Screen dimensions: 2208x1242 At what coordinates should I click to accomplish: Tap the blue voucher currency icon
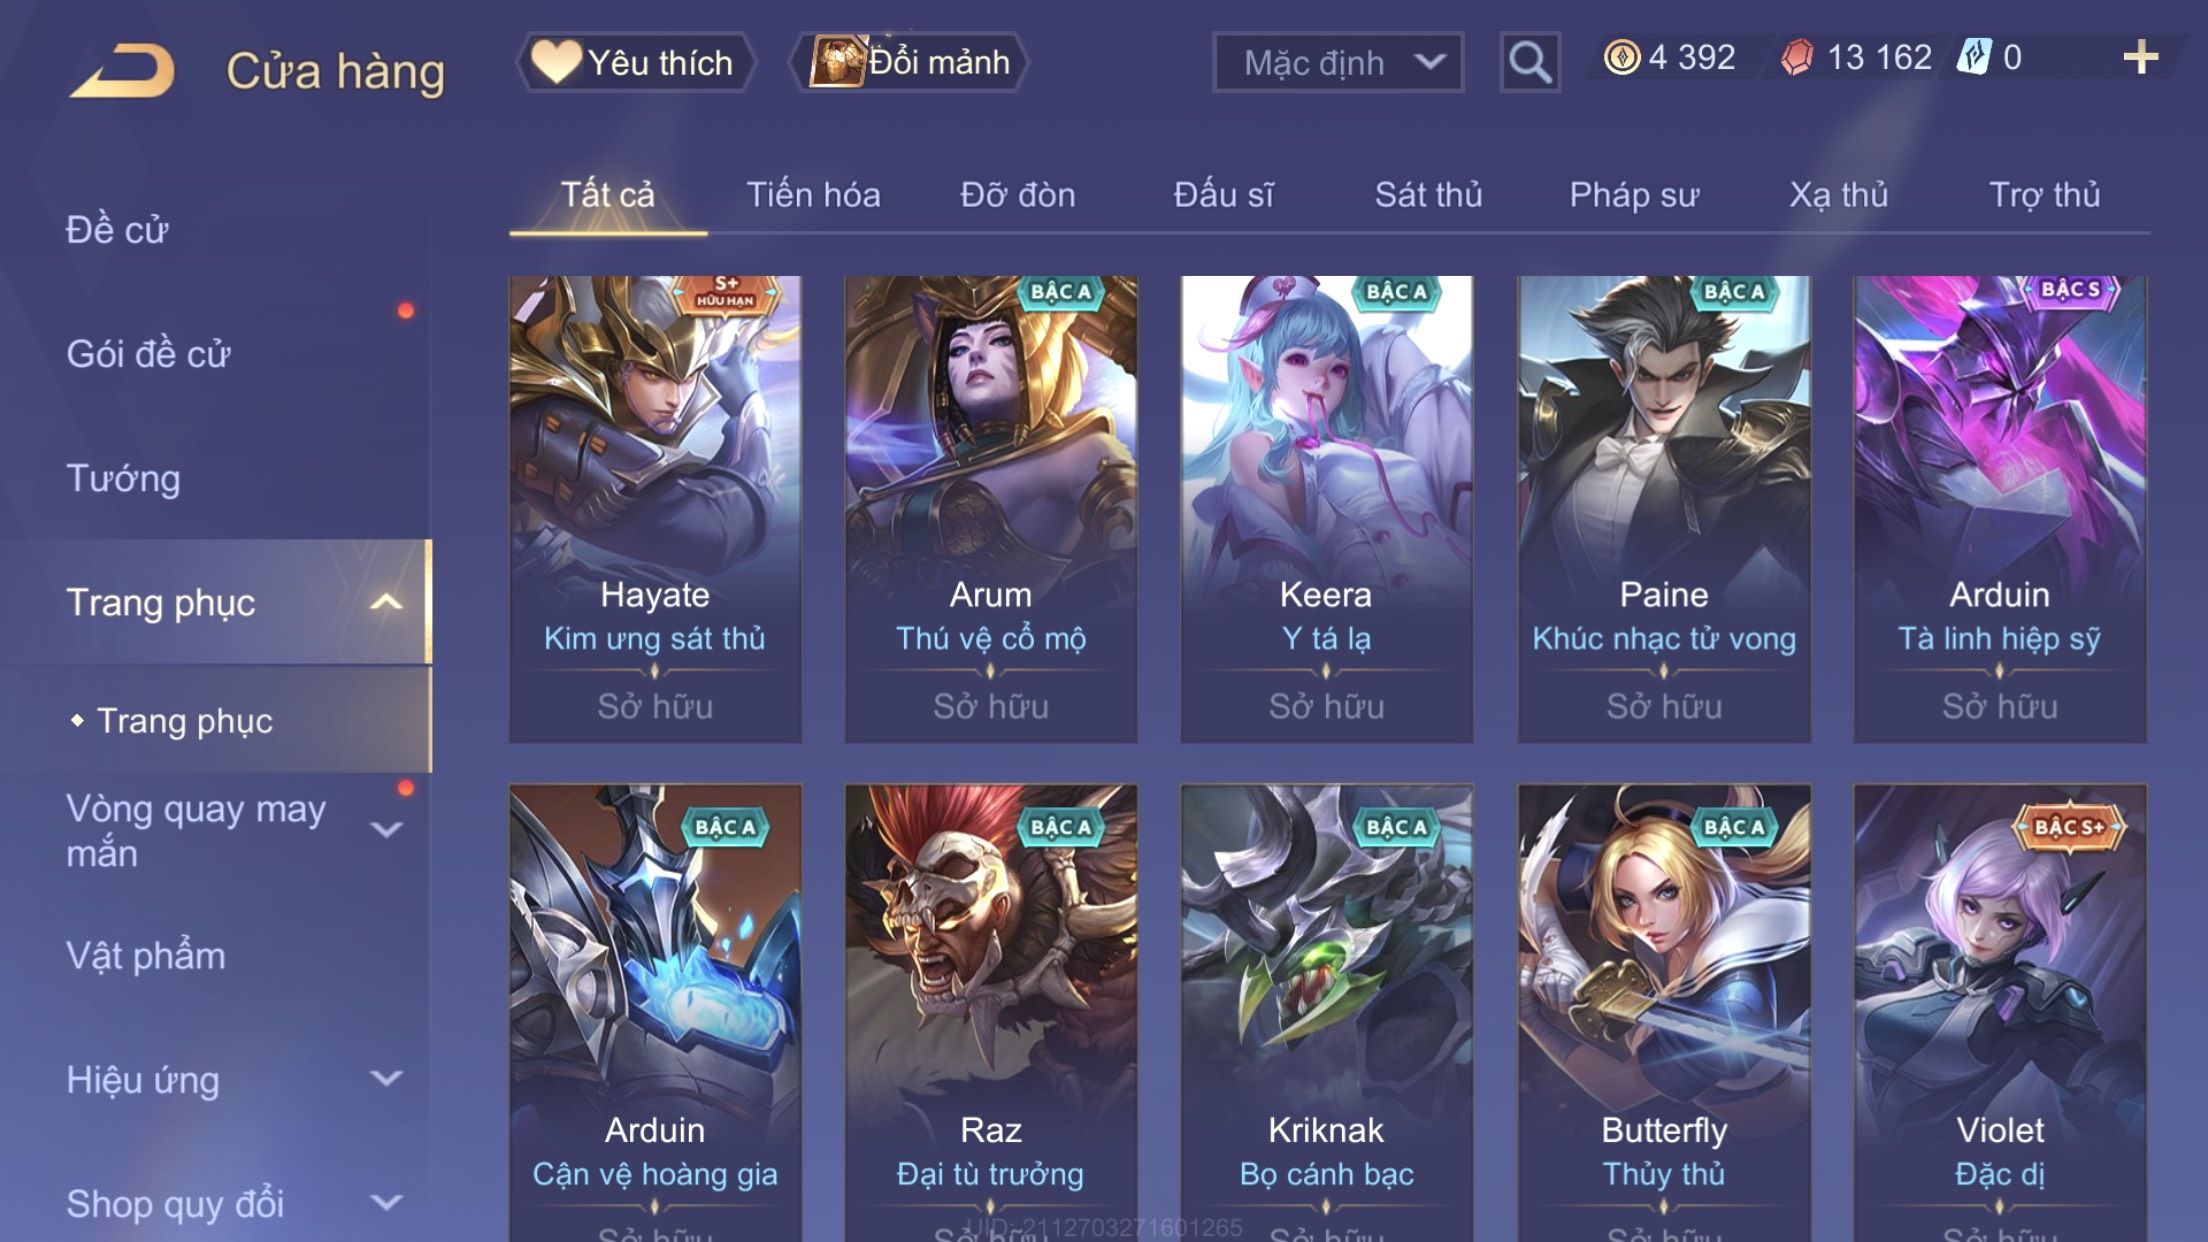(1974, 57)
